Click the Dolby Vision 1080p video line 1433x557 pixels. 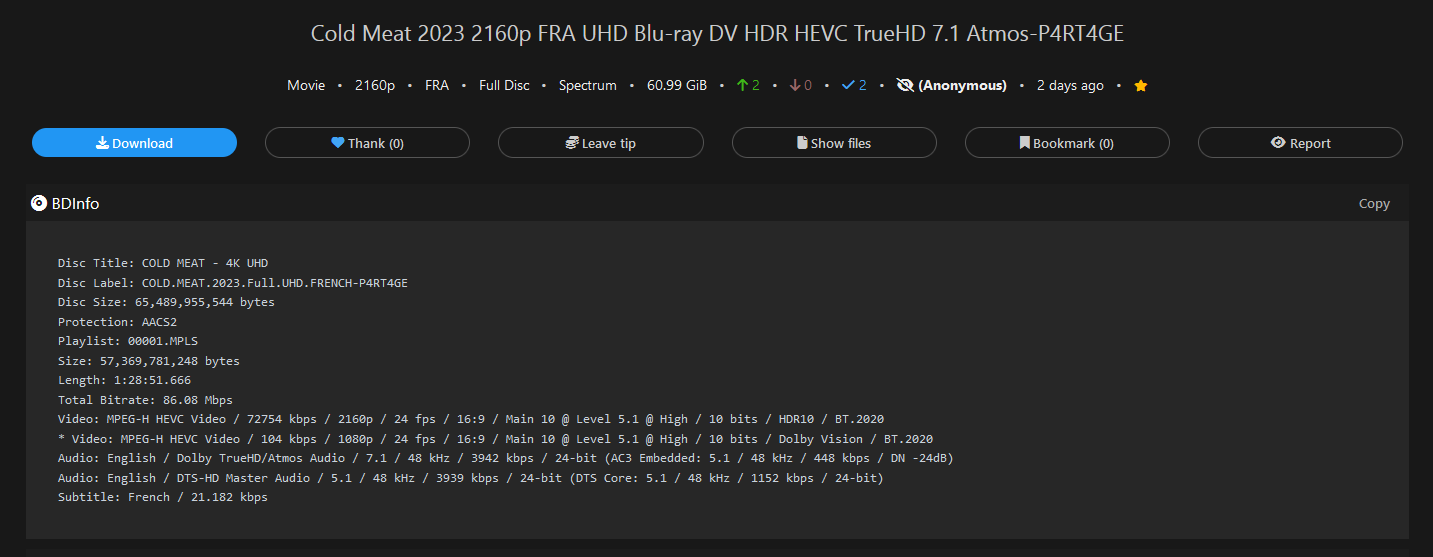(495, 439)
